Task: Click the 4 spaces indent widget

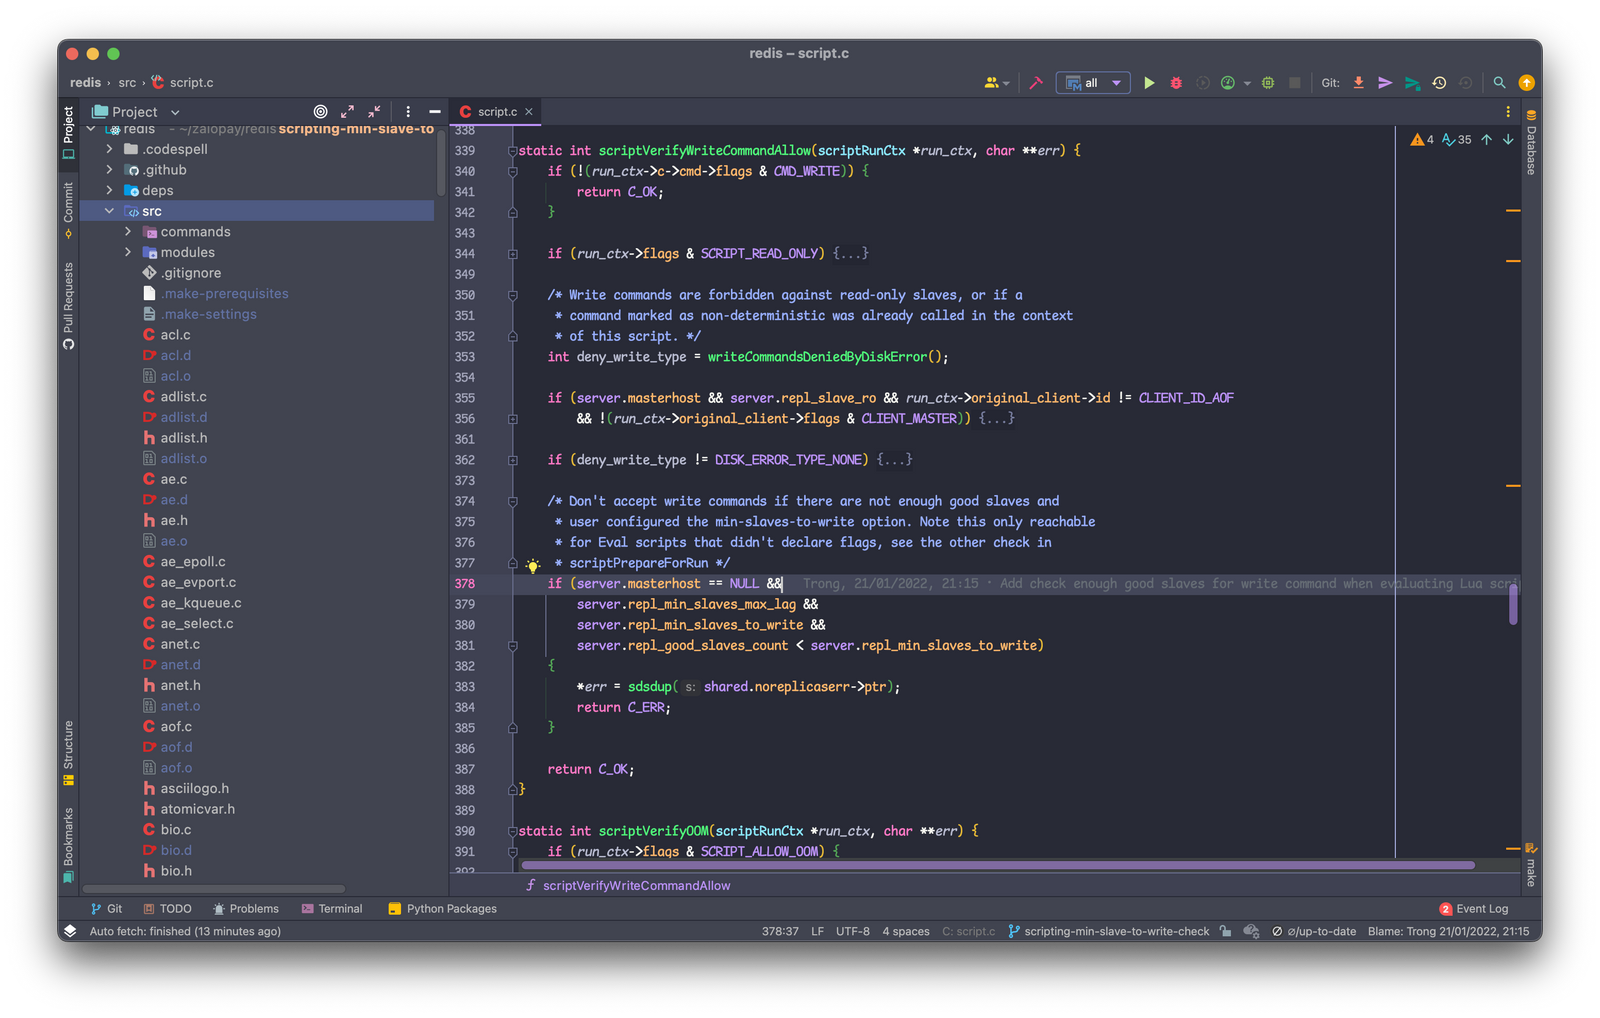Action: coord(906,931)
